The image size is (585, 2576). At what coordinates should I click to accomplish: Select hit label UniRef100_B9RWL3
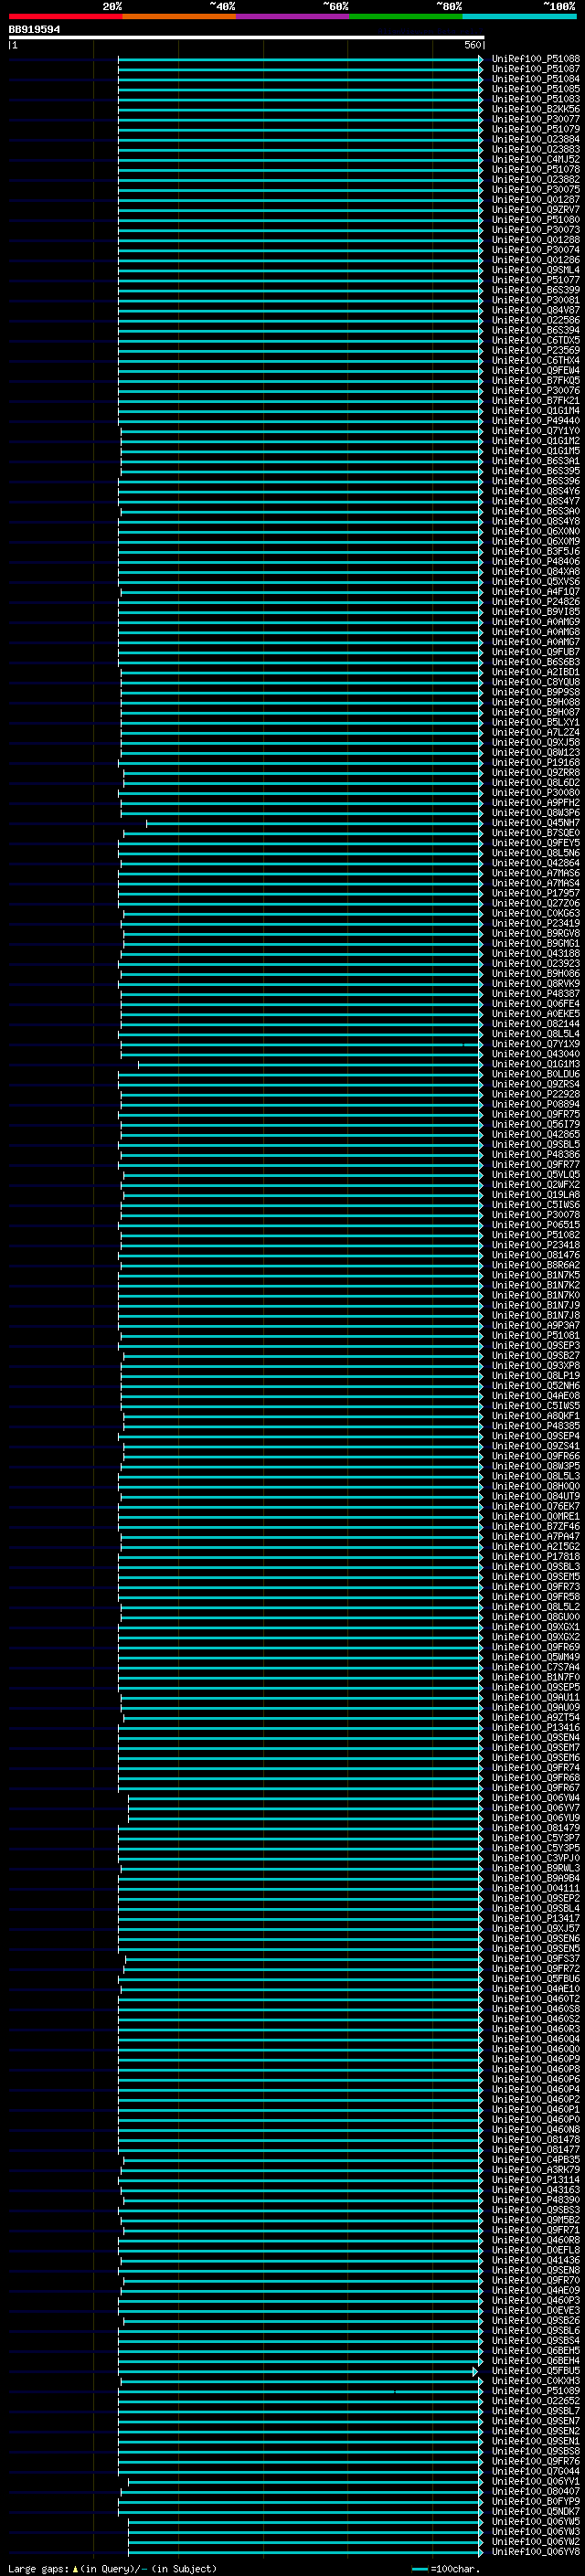(x=536, y=1868)
